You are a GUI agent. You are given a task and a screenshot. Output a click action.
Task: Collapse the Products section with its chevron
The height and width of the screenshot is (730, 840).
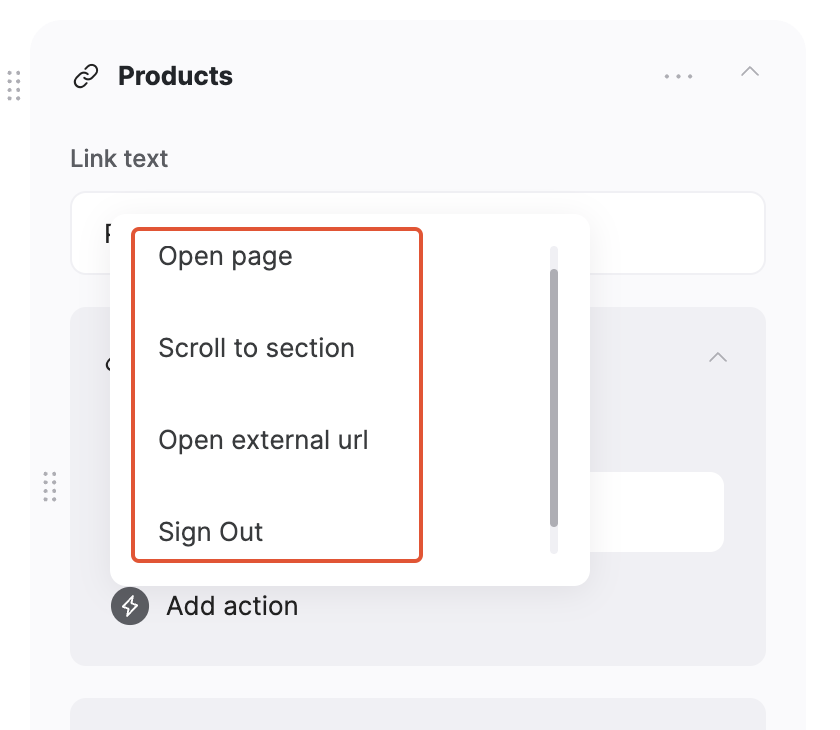[x=750, y=73]
